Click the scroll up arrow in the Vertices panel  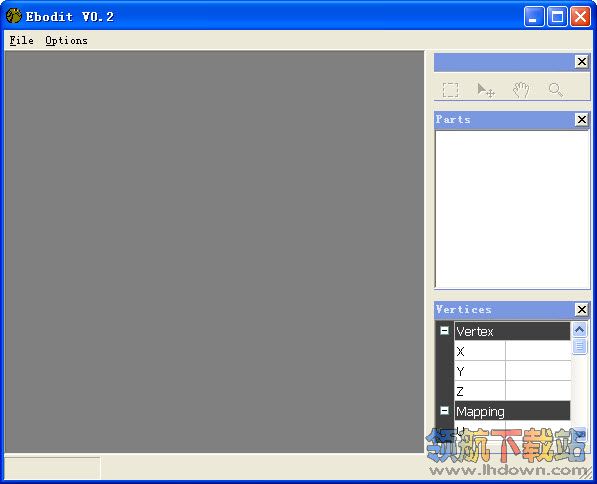click(x=579, y=329)
